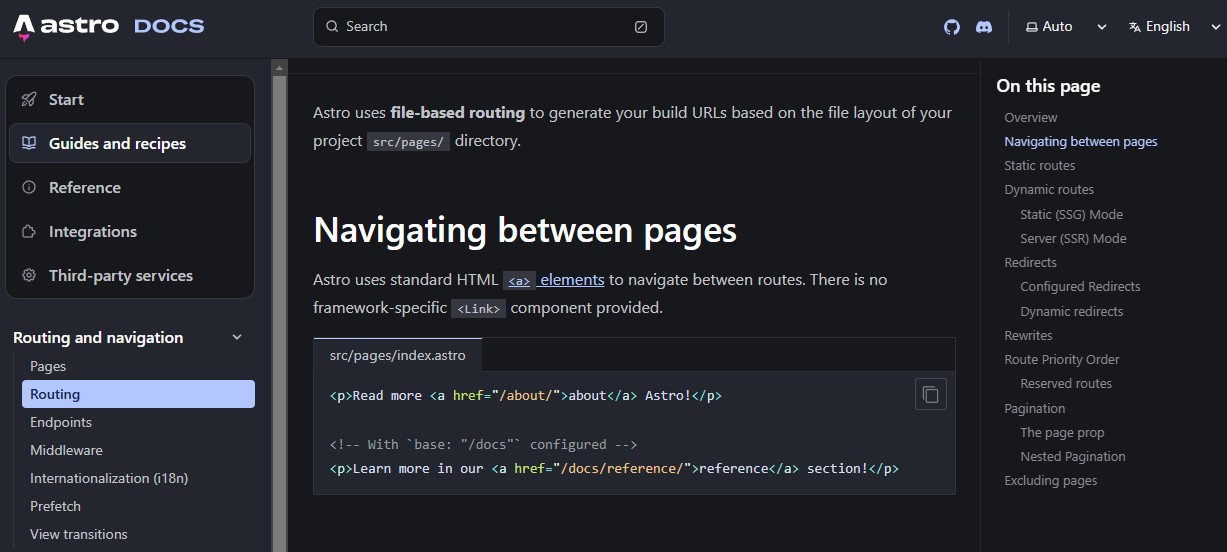This screenshot has height=552, width=1227.
Task: Jump to Navigating between pages in page outline
Action: point(1080,141)
